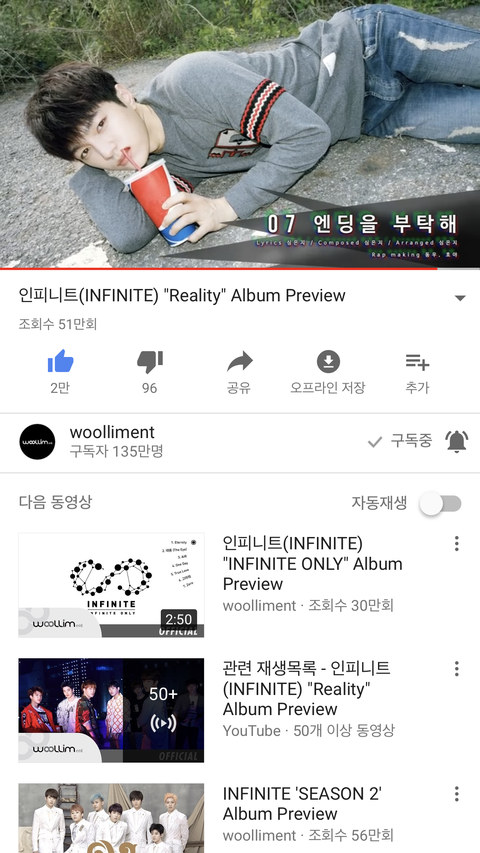Tap the blue thumbs-up like icon
This screenshot has height=853, width=480.
(60, 361)
